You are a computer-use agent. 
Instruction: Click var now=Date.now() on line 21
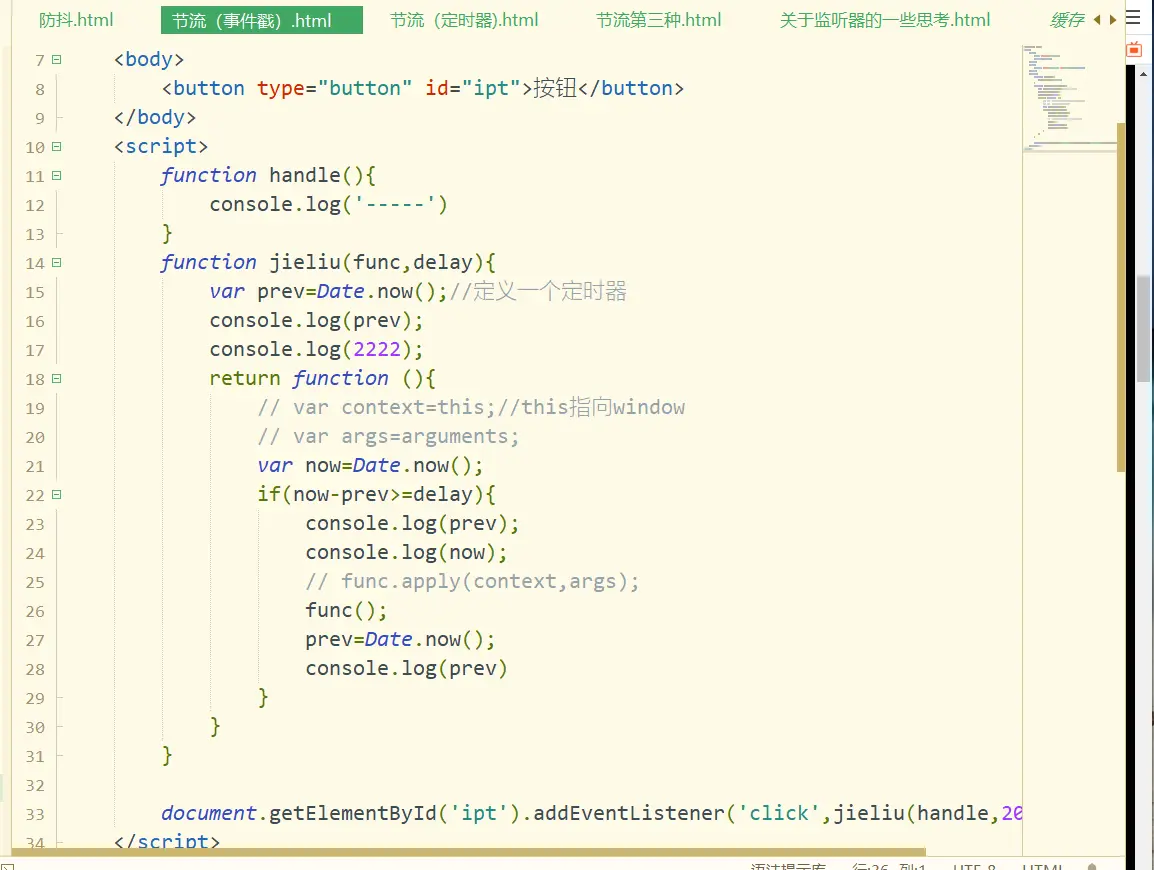[370, 466]
